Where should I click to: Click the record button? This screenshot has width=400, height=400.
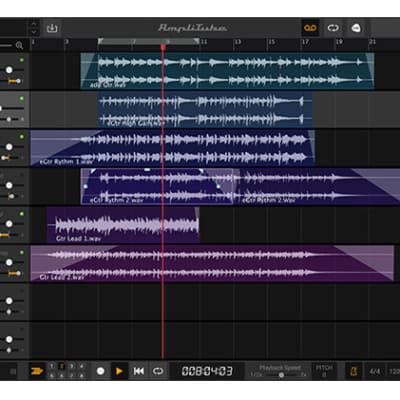[100, 371]
